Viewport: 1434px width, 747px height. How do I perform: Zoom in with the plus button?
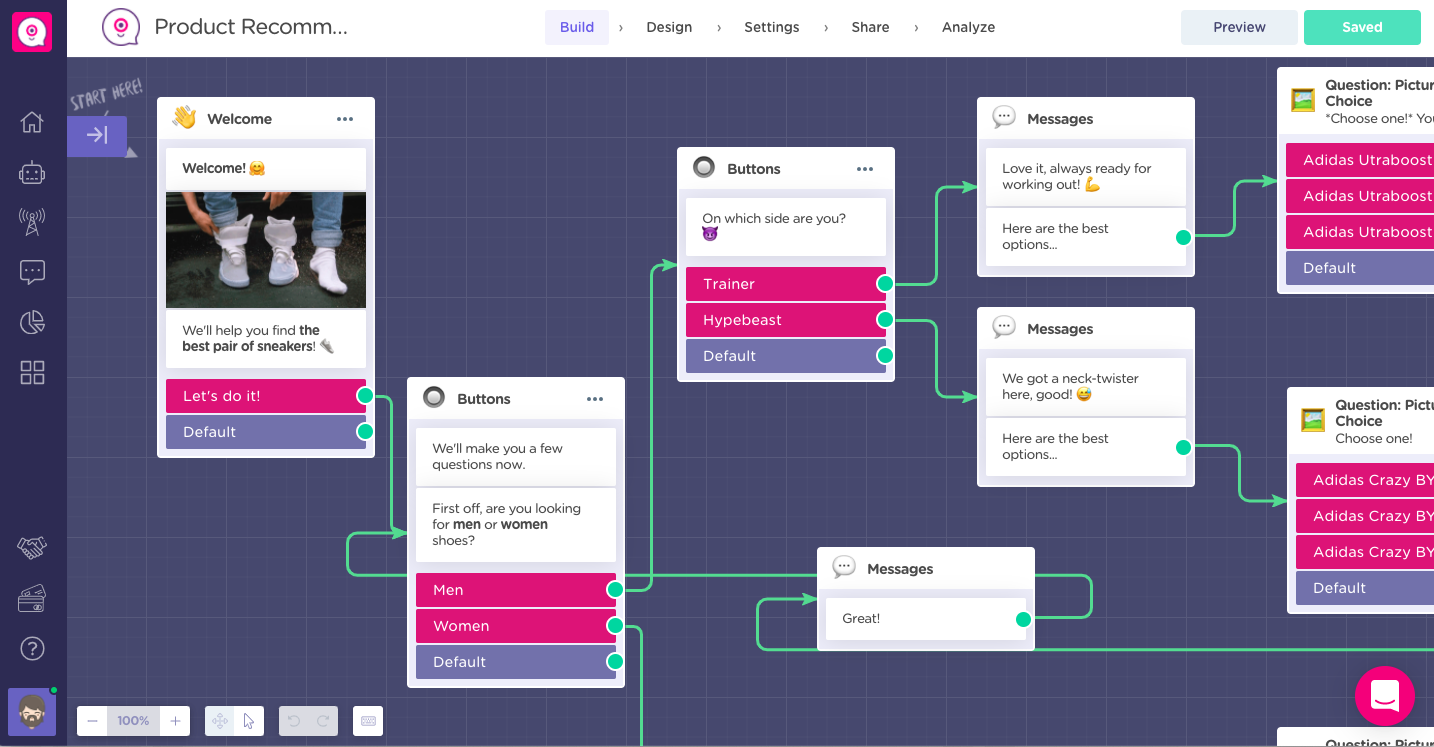tap(175, 721)
